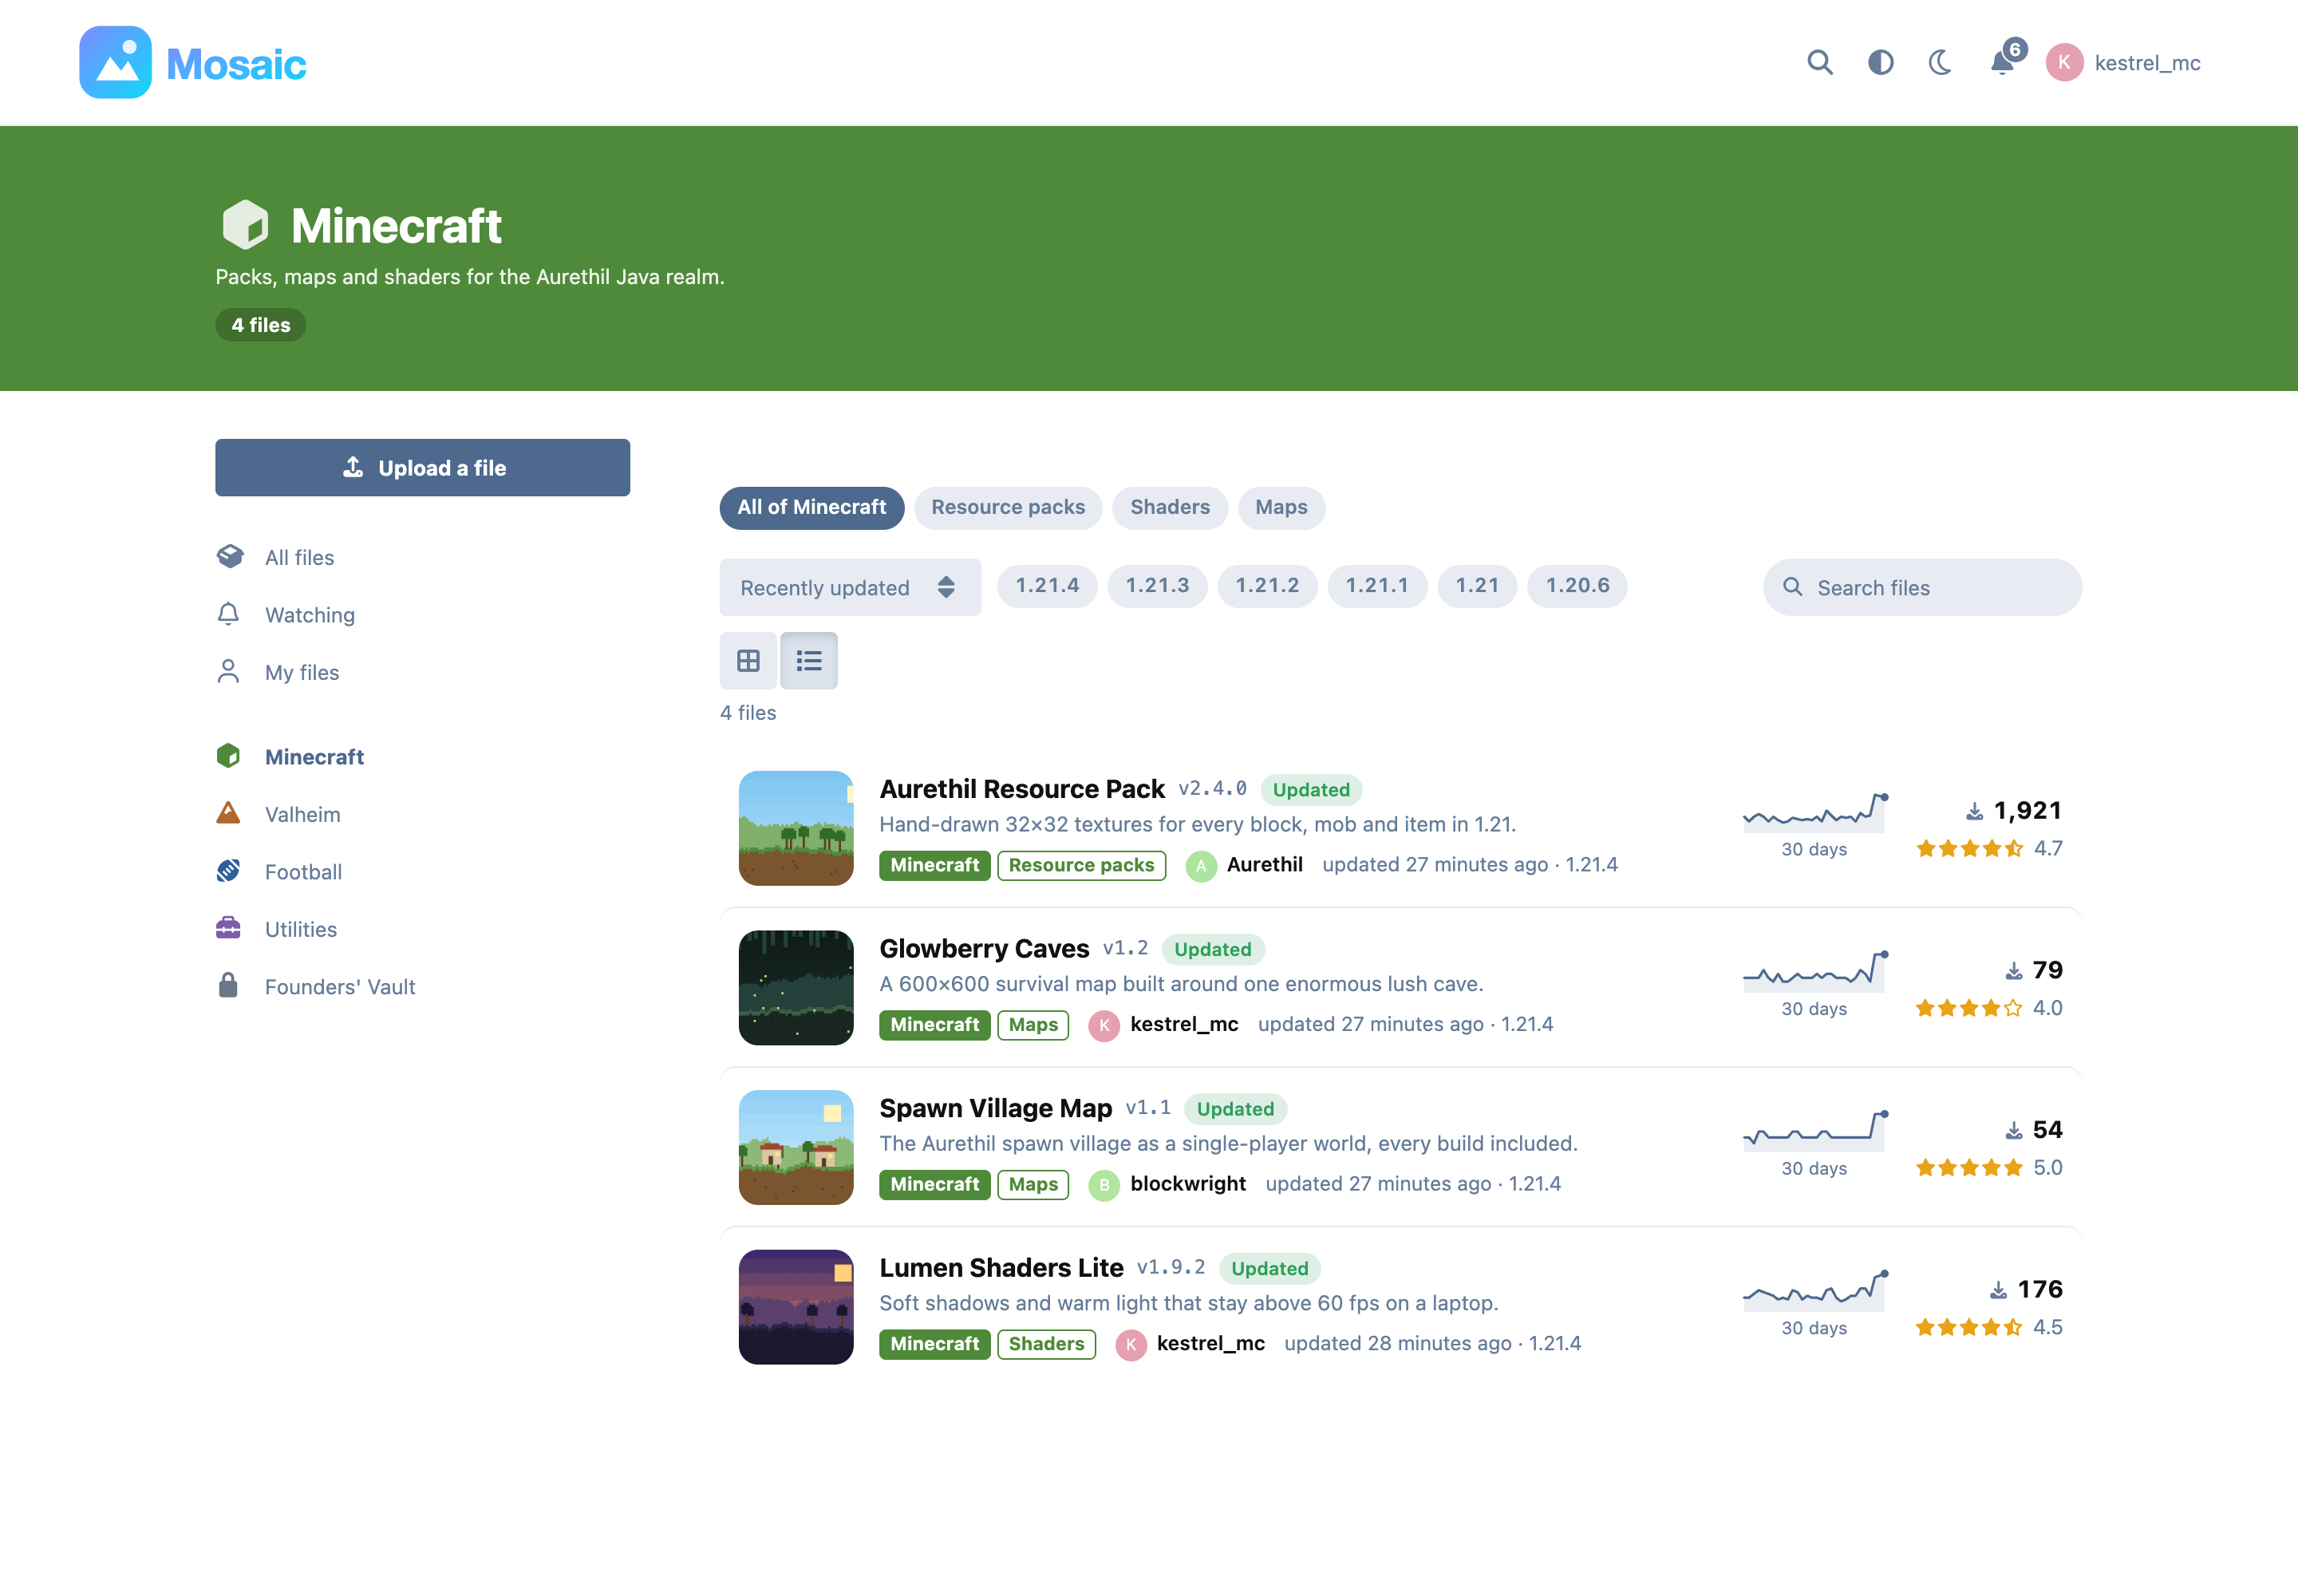Switch to grid view layout
The width and height of the screenshot is (2298, 1596).
pyautogui.click(x=748, y=660)
